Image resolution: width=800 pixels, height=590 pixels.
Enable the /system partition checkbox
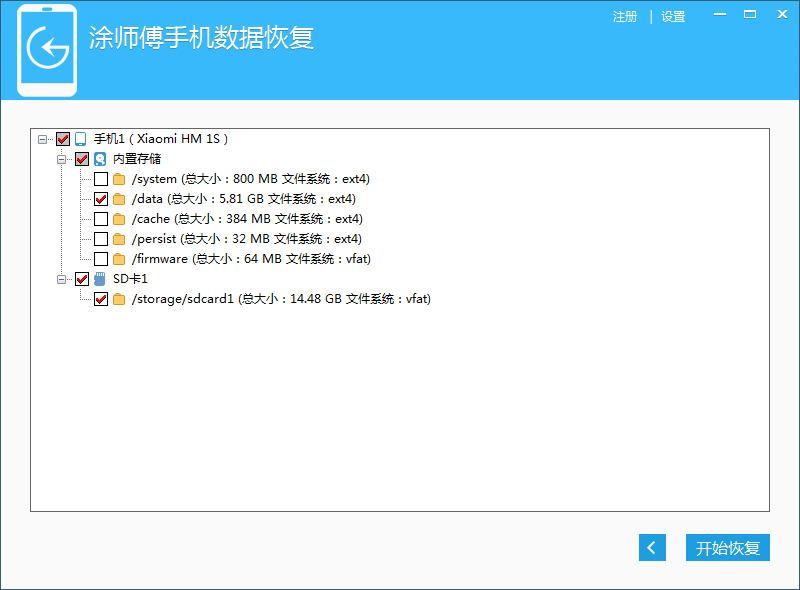point(101,179)
